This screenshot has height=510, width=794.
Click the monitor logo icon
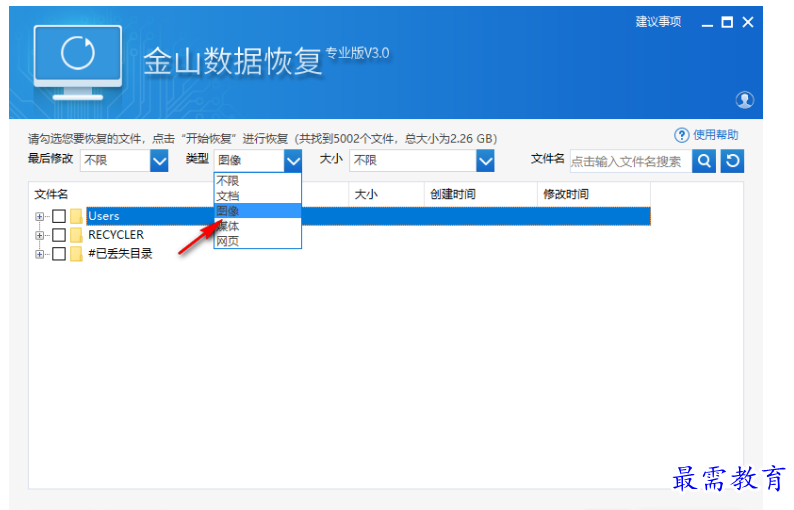pyautogui.click(x=78, y=62)
